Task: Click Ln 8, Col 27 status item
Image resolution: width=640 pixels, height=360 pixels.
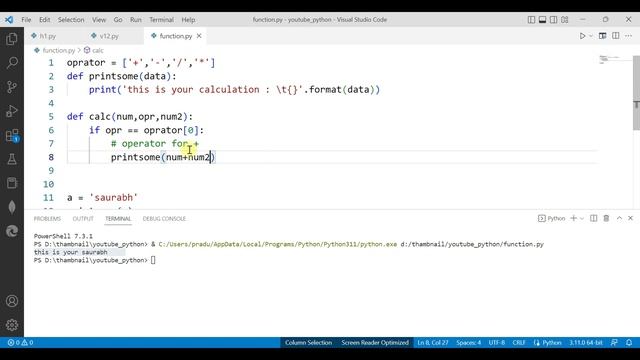Action: click(x=433, y=342)
